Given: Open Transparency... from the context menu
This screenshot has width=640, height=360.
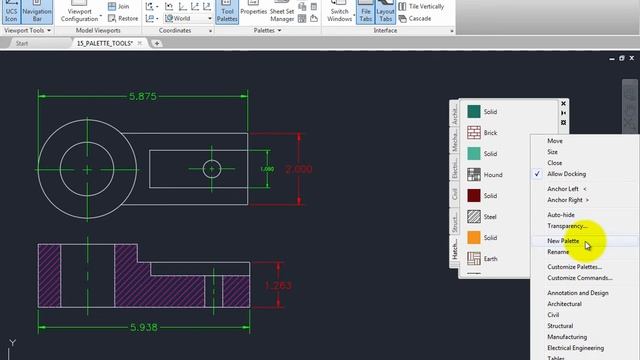Looking at the screenshot, I should [567, 226].
